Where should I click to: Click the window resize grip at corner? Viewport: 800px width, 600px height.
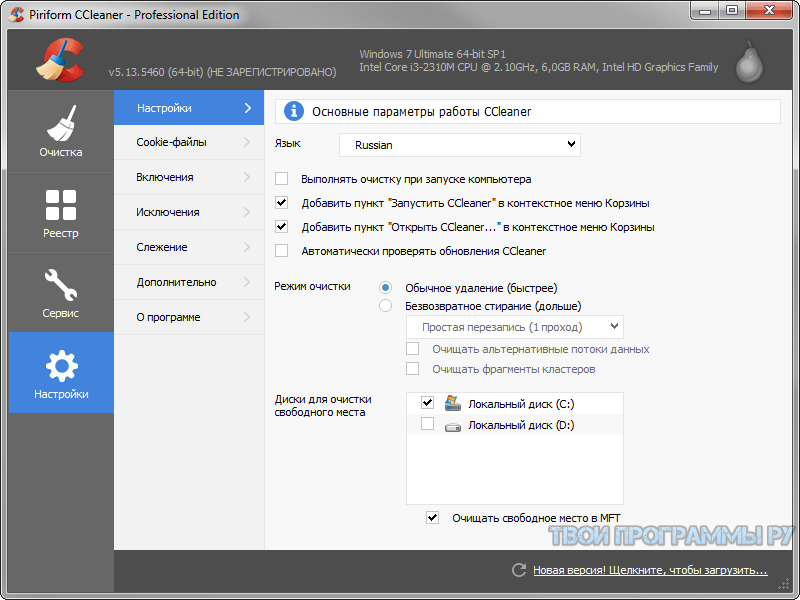tap(784, 584)
